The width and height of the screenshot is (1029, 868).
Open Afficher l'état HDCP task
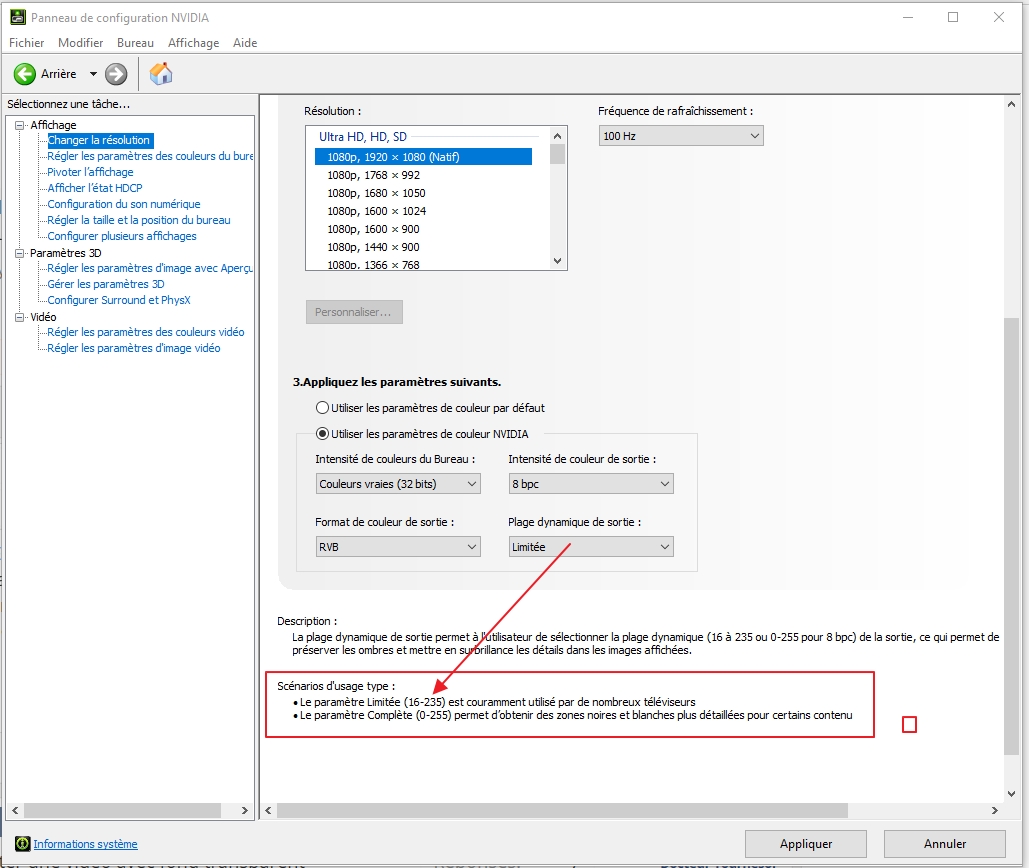click(x=95, y=188)
